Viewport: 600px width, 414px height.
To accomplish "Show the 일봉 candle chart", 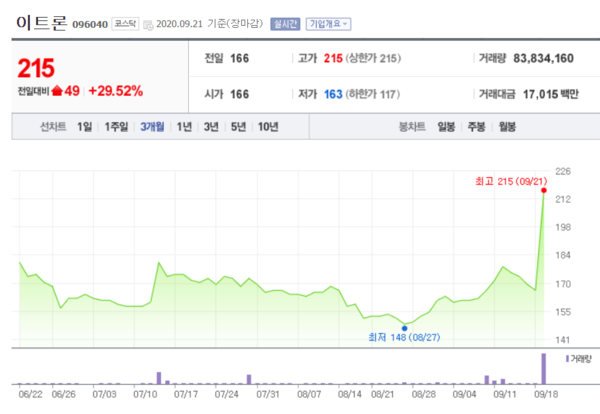I will 446,127.
